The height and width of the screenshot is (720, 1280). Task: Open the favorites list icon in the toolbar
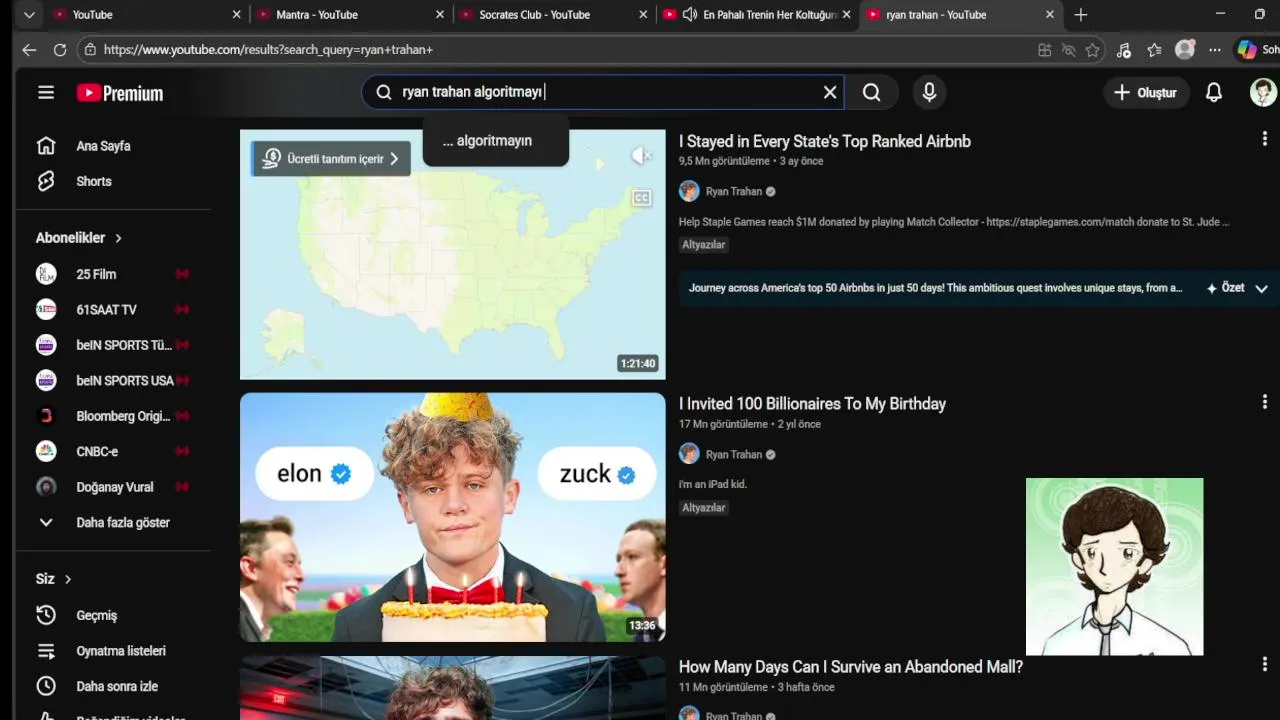point(1155,50)
